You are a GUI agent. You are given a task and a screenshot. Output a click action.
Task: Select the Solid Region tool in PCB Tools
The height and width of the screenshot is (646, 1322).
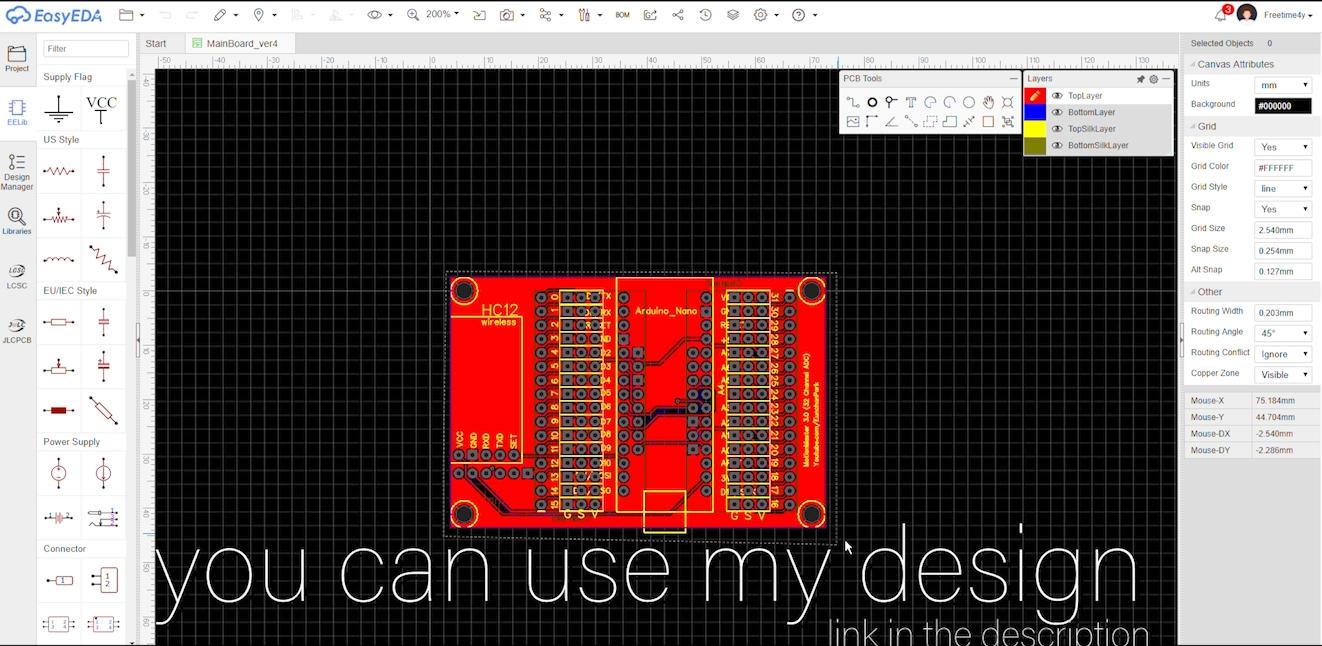950,122
